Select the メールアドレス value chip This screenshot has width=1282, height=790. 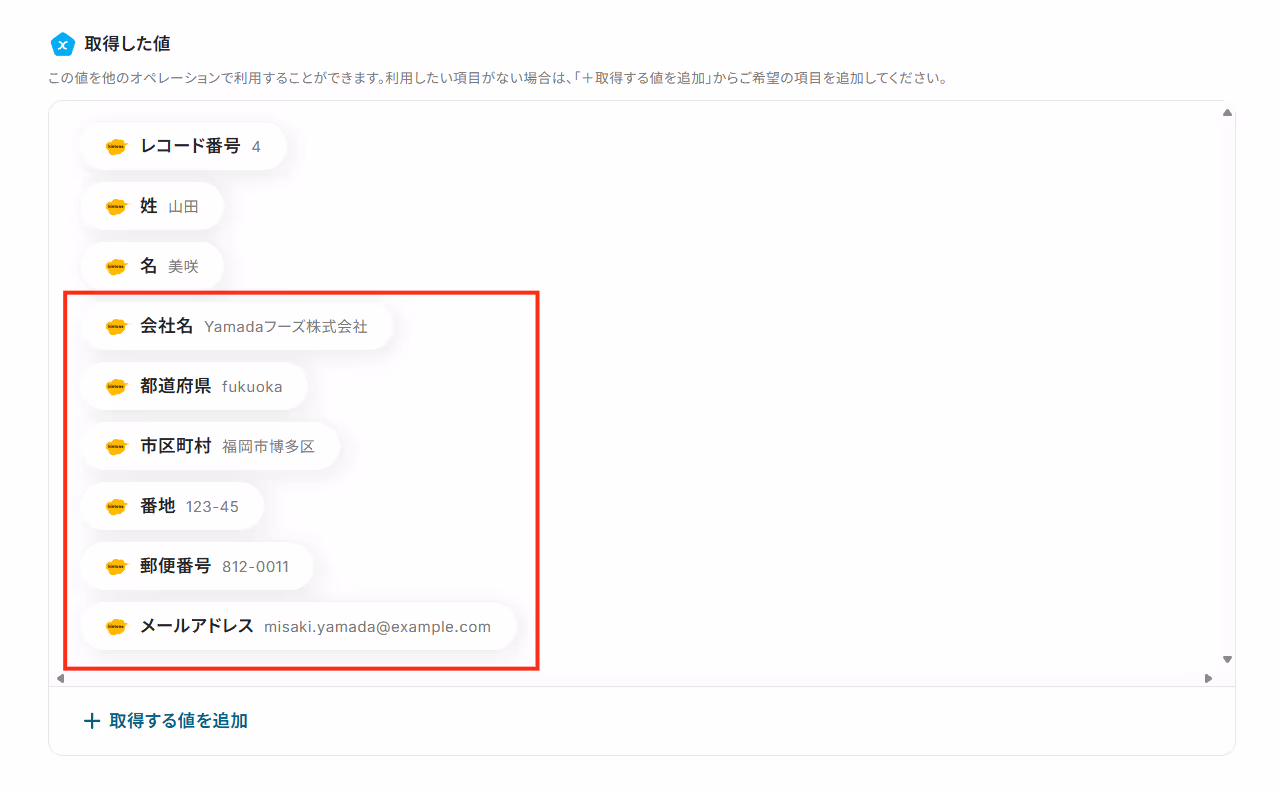point(299,627)
